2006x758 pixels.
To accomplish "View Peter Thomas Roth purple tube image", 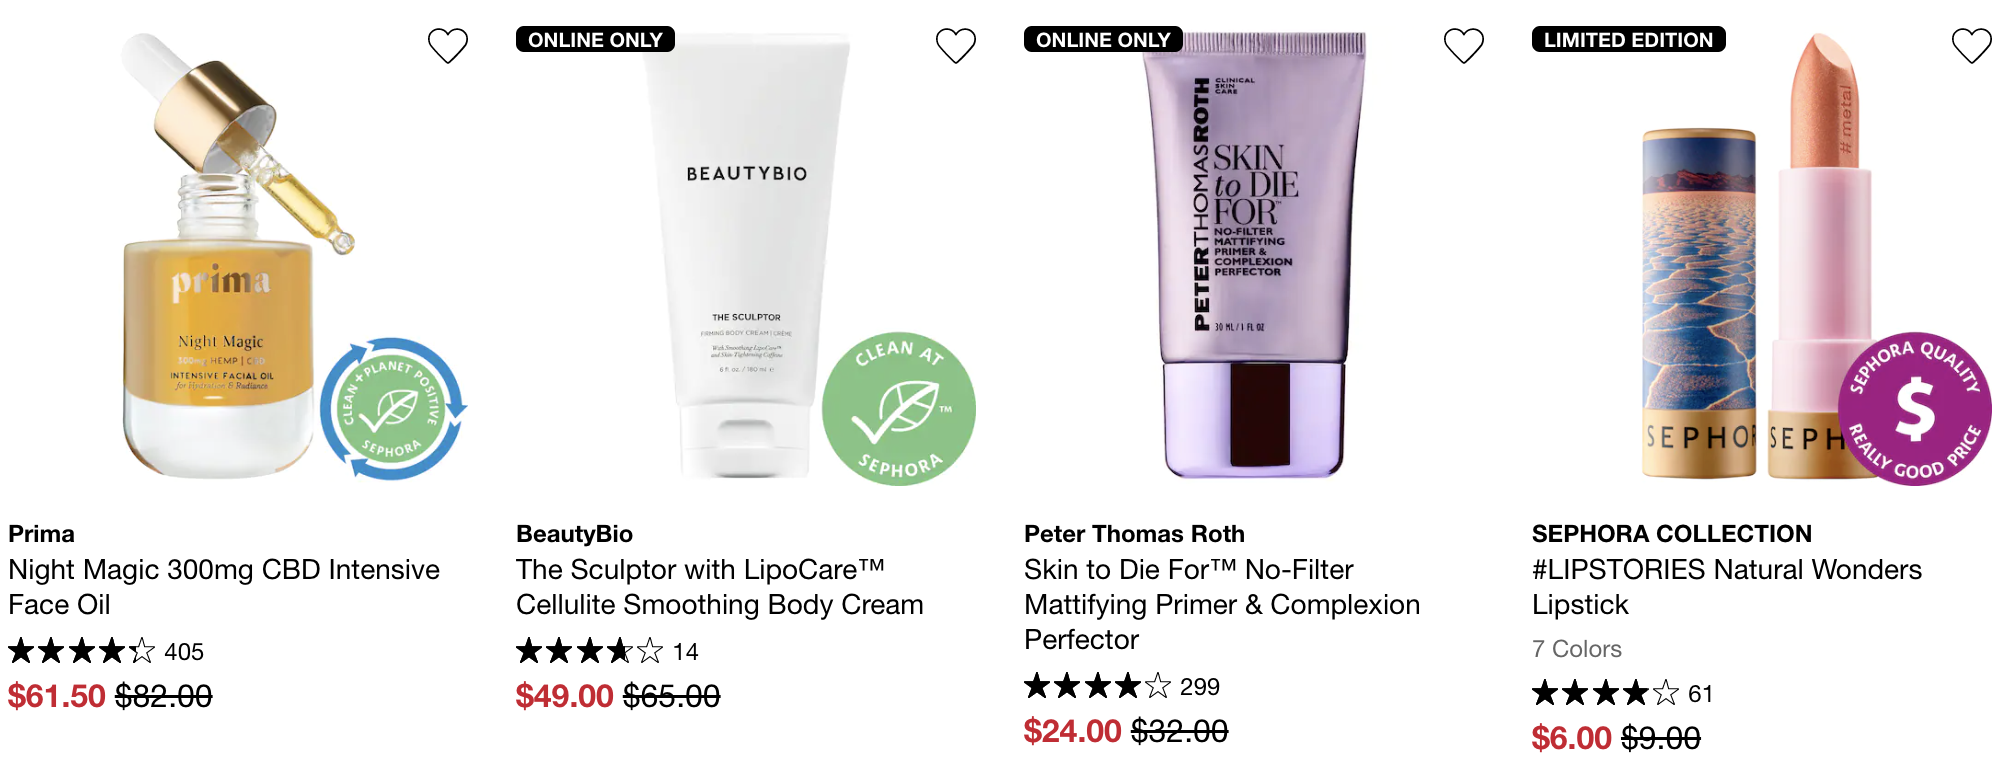I will (x=1254, y=255).
